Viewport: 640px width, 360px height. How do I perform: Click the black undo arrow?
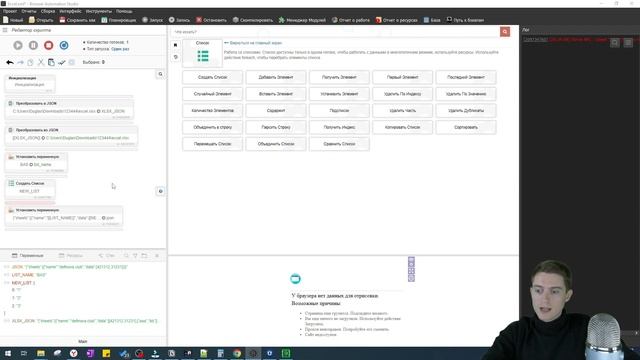pos(10,62)
